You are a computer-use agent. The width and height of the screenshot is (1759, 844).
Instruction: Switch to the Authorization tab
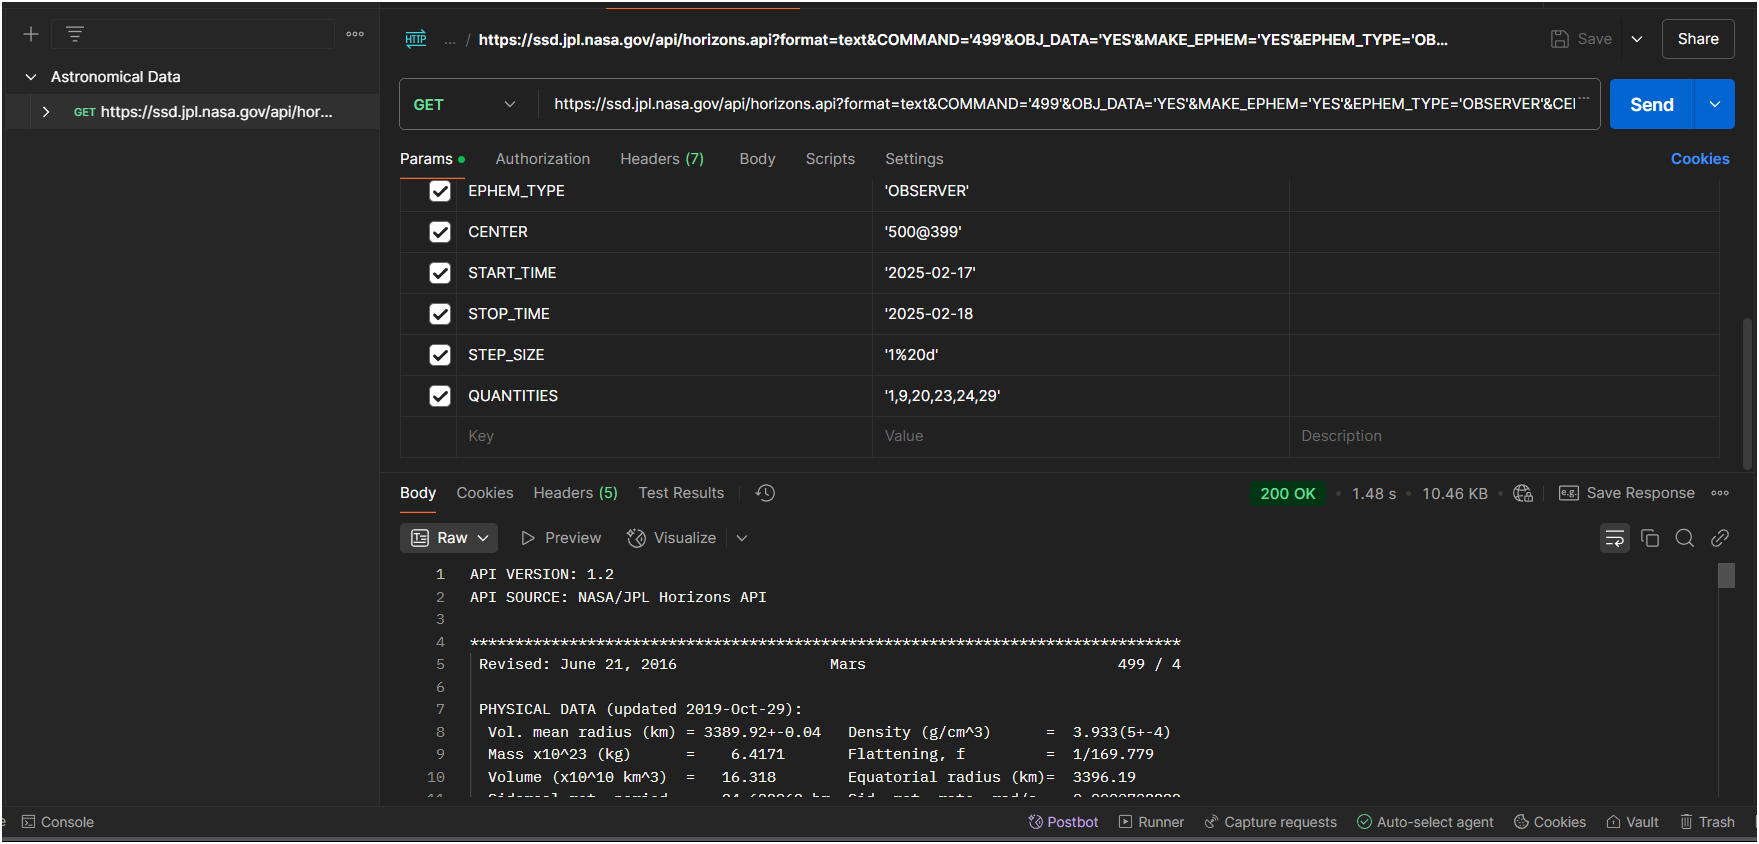[x=543, y=159]
